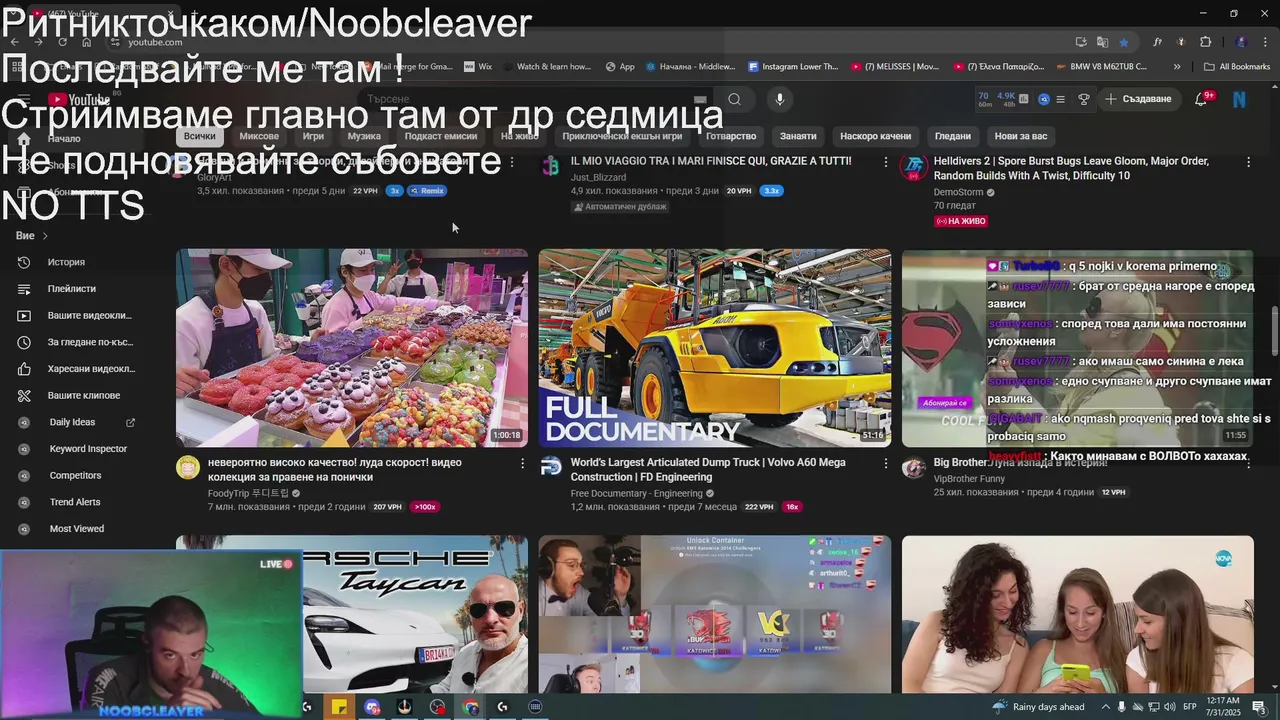The height and width of the screenshot is (720, 1280).
Task: Open FoodyTrip channel link
Action: tap(248, 493)
